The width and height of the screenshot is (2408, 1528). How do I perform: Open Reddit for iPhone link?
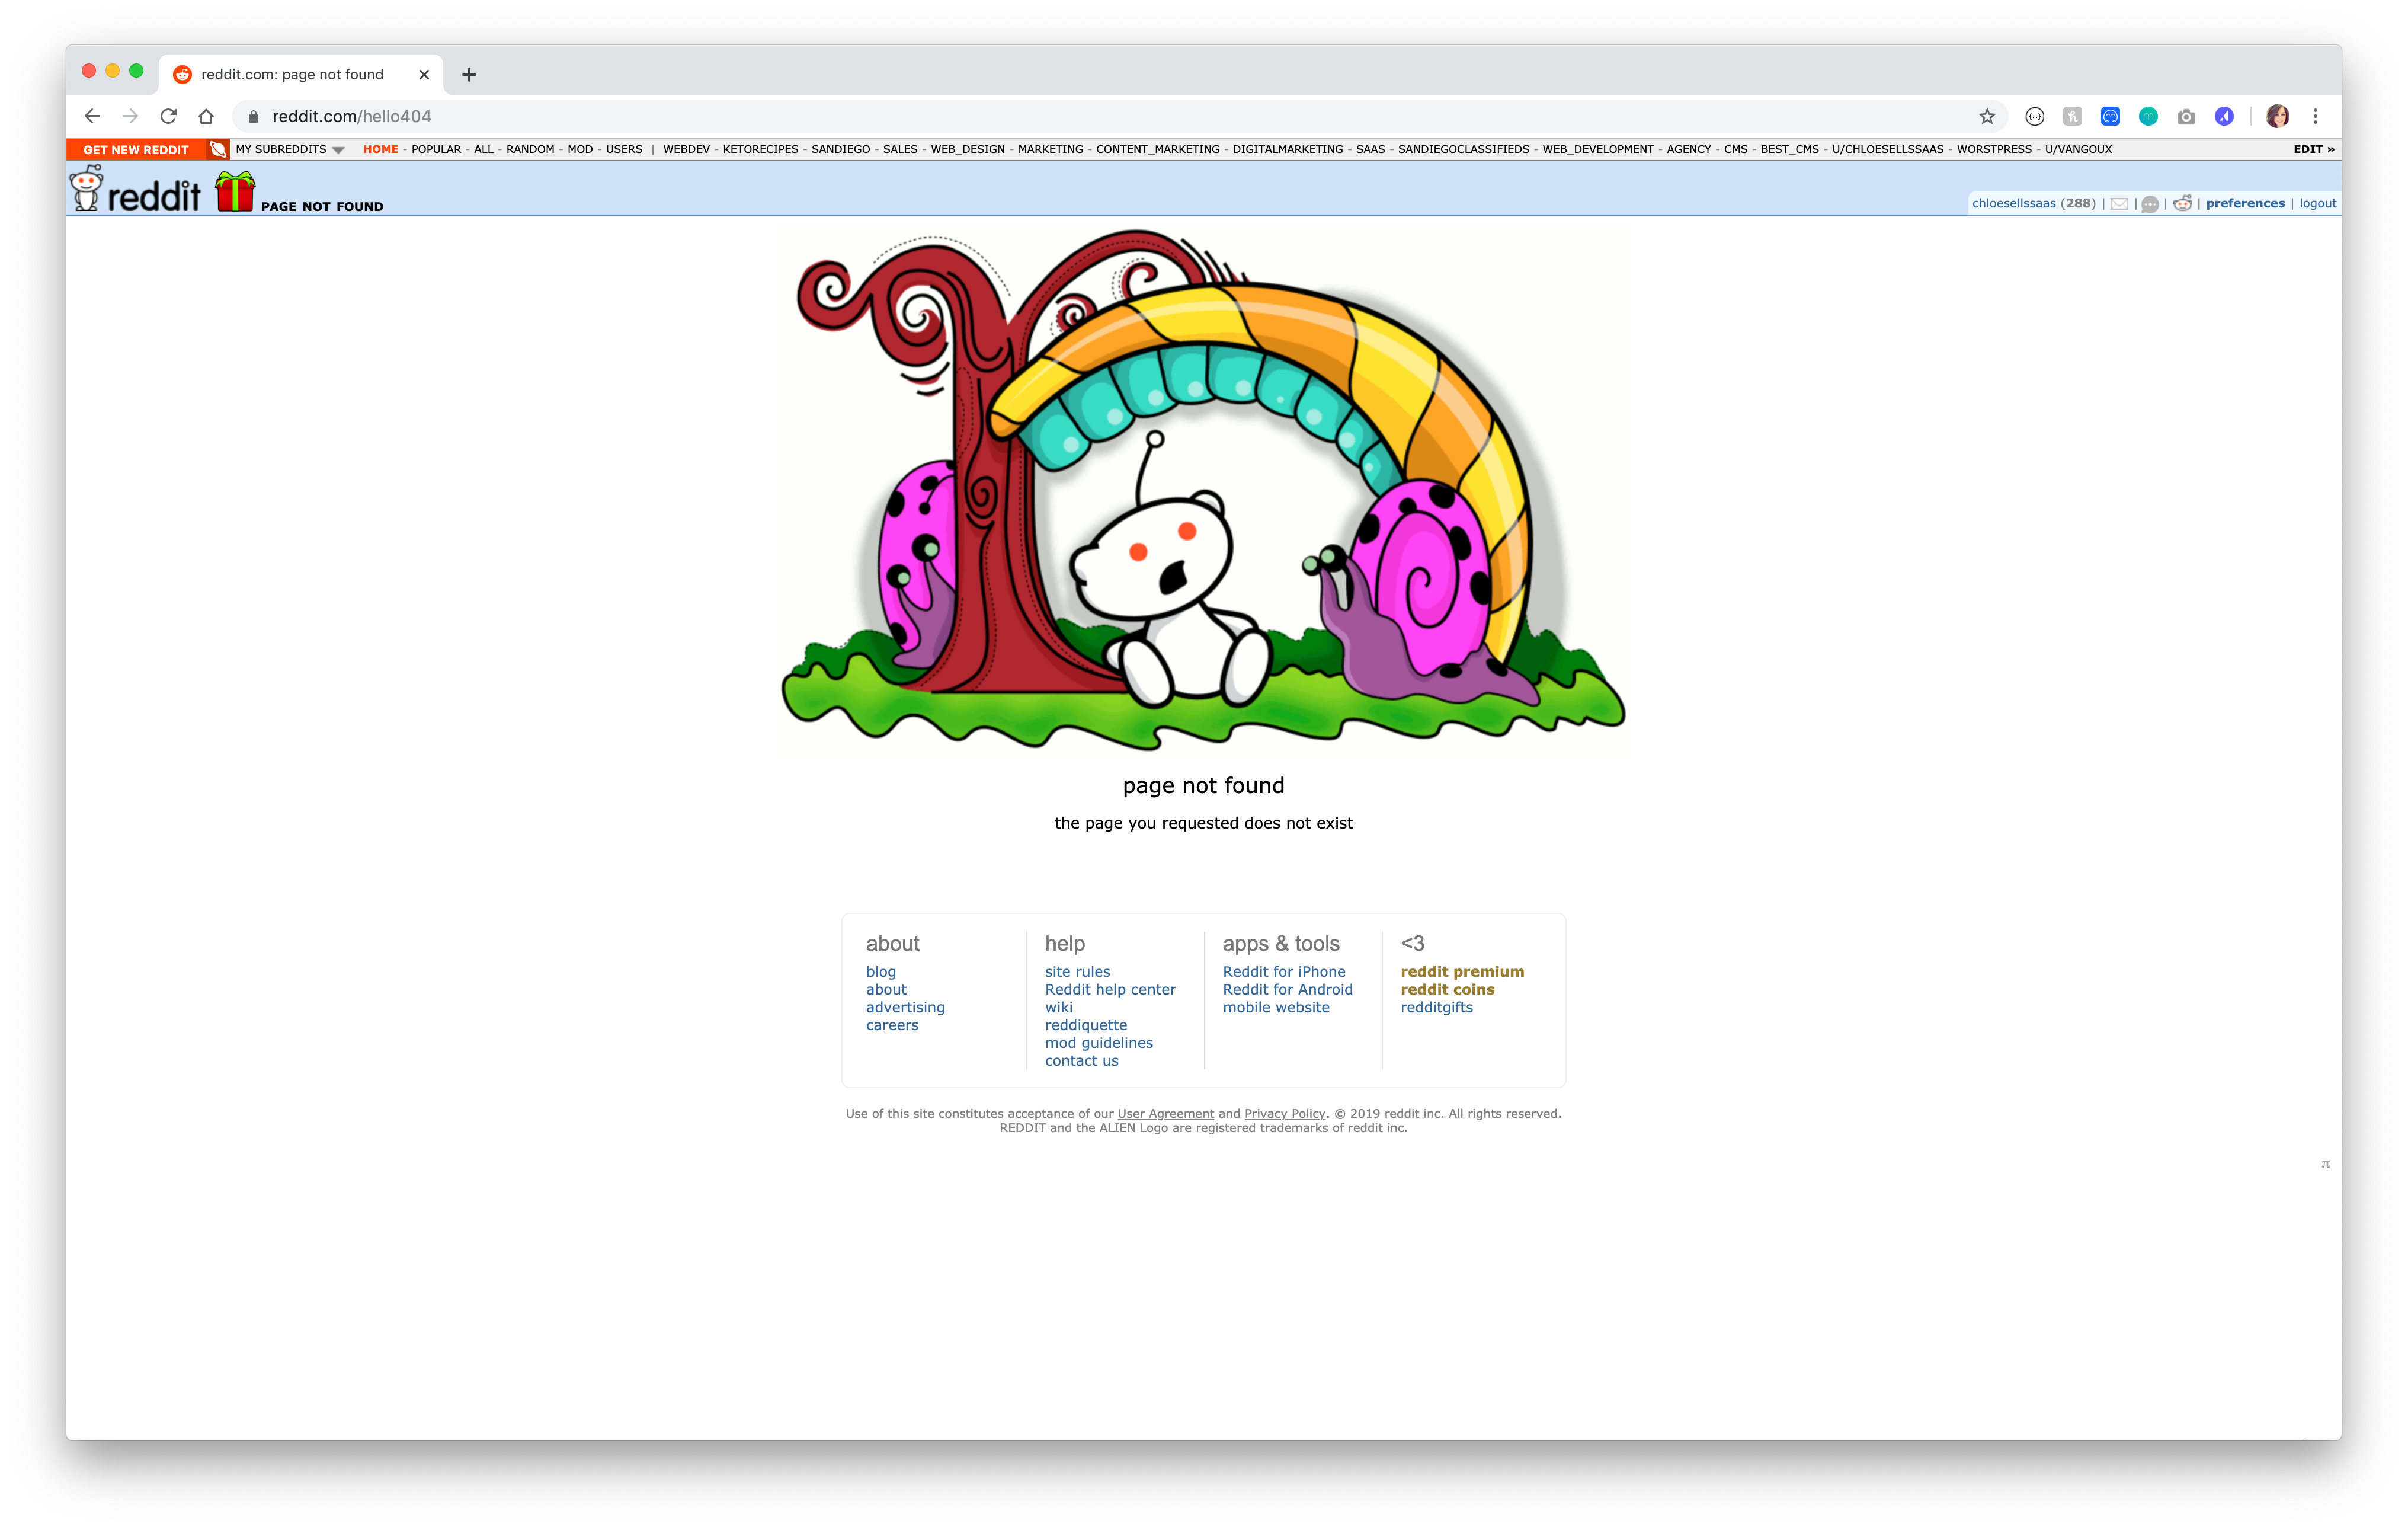tap(1283, 971)
